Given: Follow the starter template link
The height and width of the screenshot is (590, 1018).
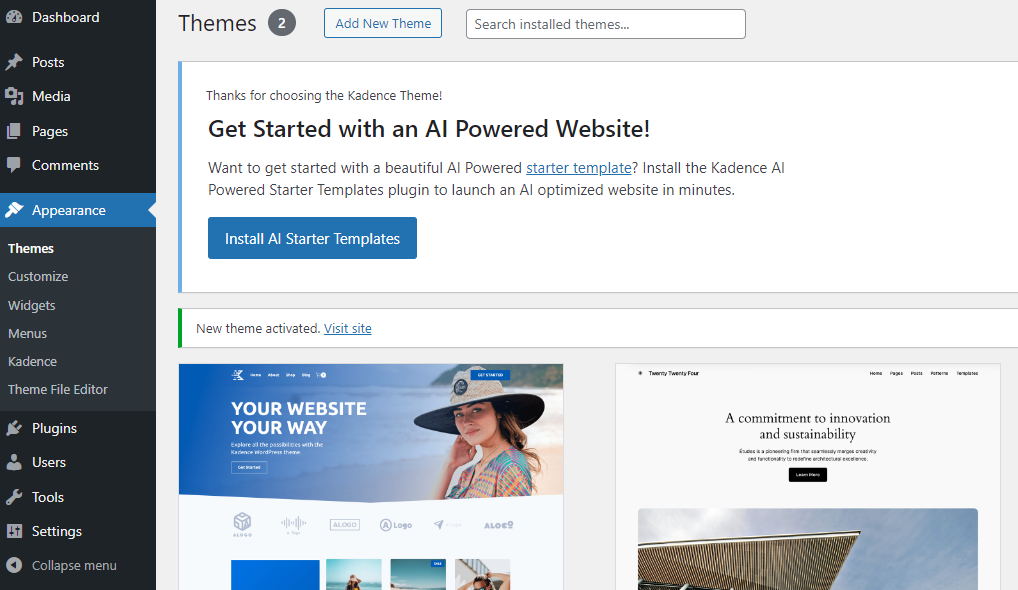Looking at the screenshot, I should tap(578, 168).
